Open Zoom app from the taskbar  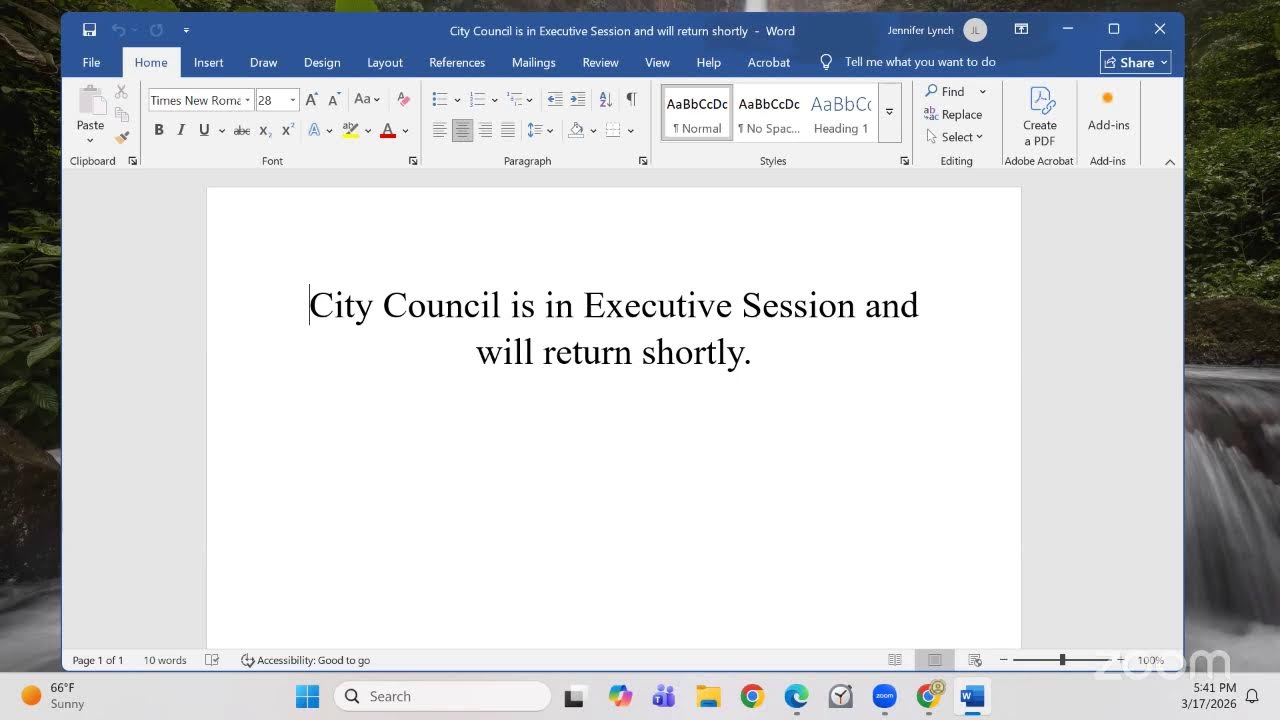pyautogui.click(x=884, y=696)
